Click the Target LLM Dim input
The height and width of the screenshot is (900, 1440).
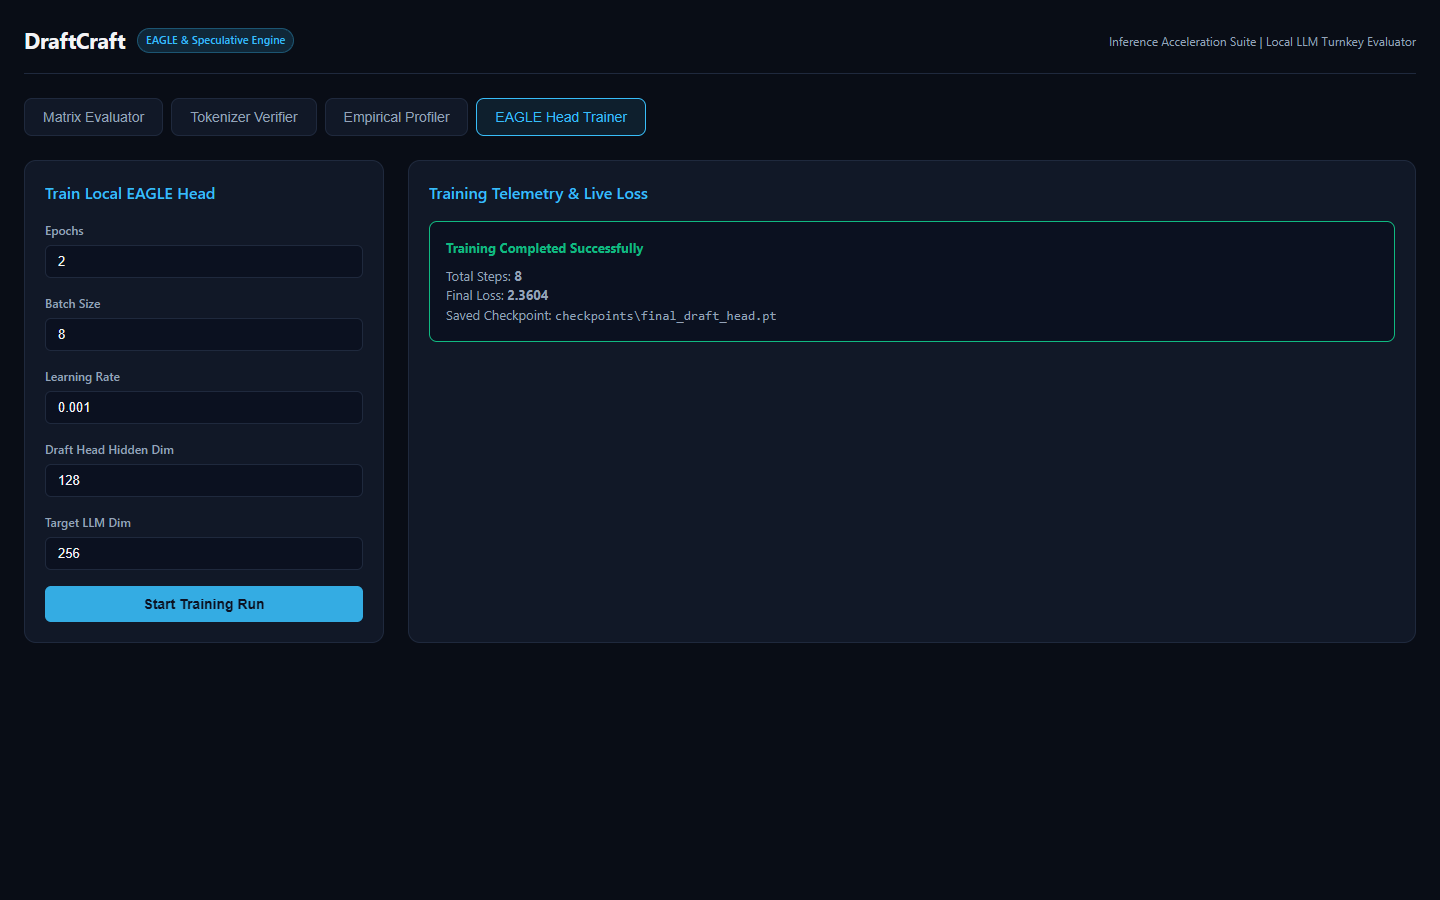204,553
